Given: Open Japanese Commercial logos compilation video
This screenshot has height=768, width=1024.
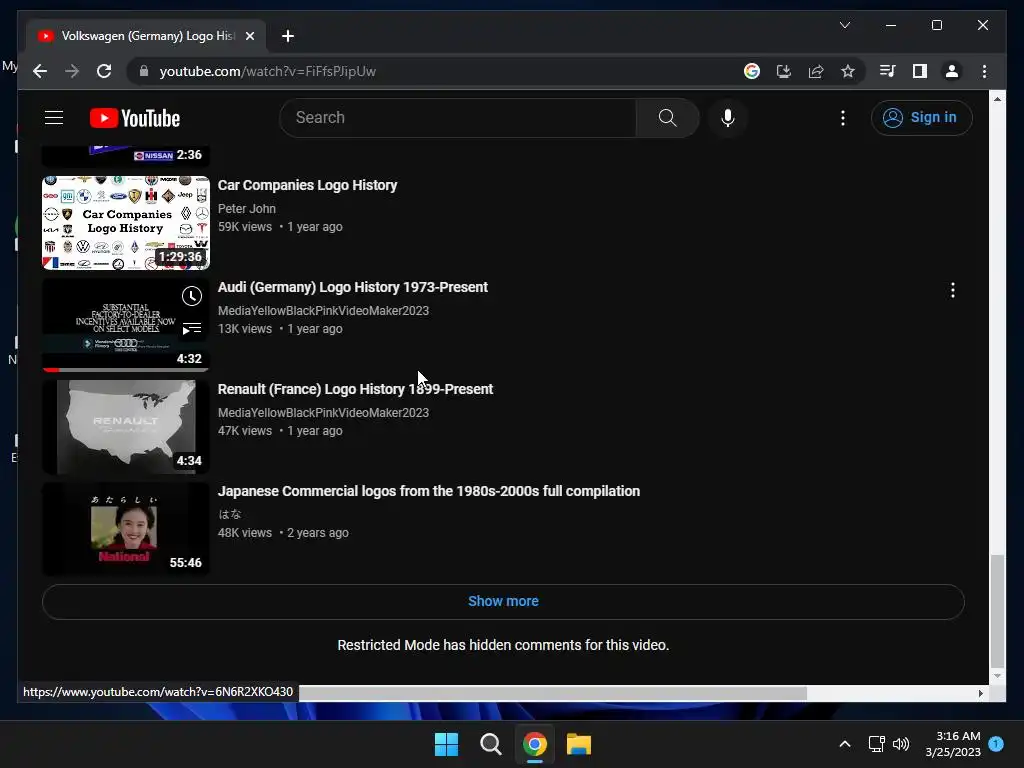Looking at the screenshot, I should tap(428, 490).
